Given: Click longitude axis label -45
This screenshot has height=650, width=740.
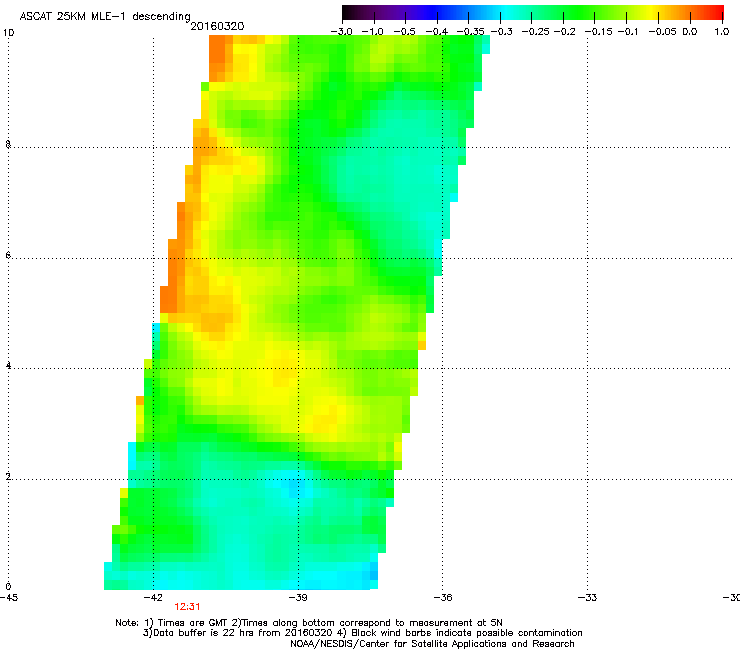Looking at the screenshot, I should 9,598.
